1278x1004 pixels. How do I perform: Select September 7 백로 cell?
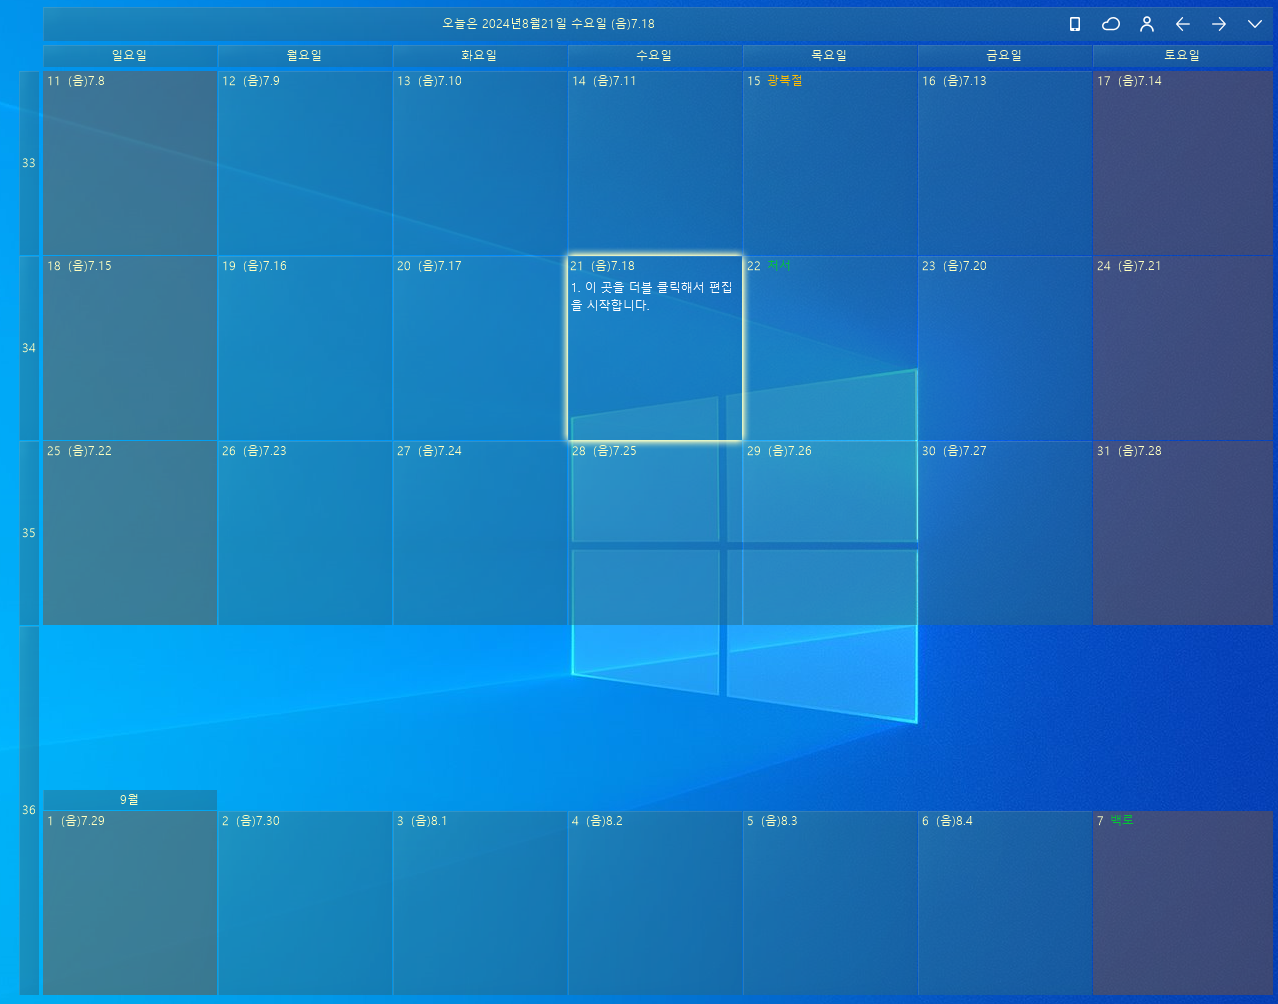1183,903
